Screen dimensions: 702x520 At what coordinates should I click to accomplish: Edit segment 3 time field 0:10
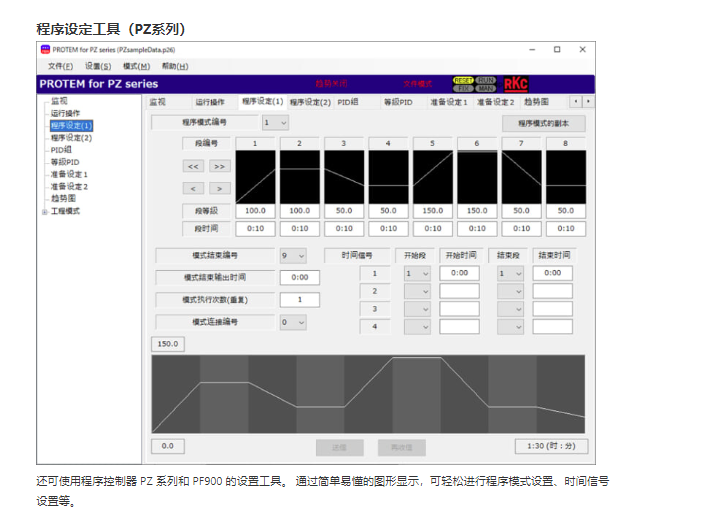coord(344,228)
